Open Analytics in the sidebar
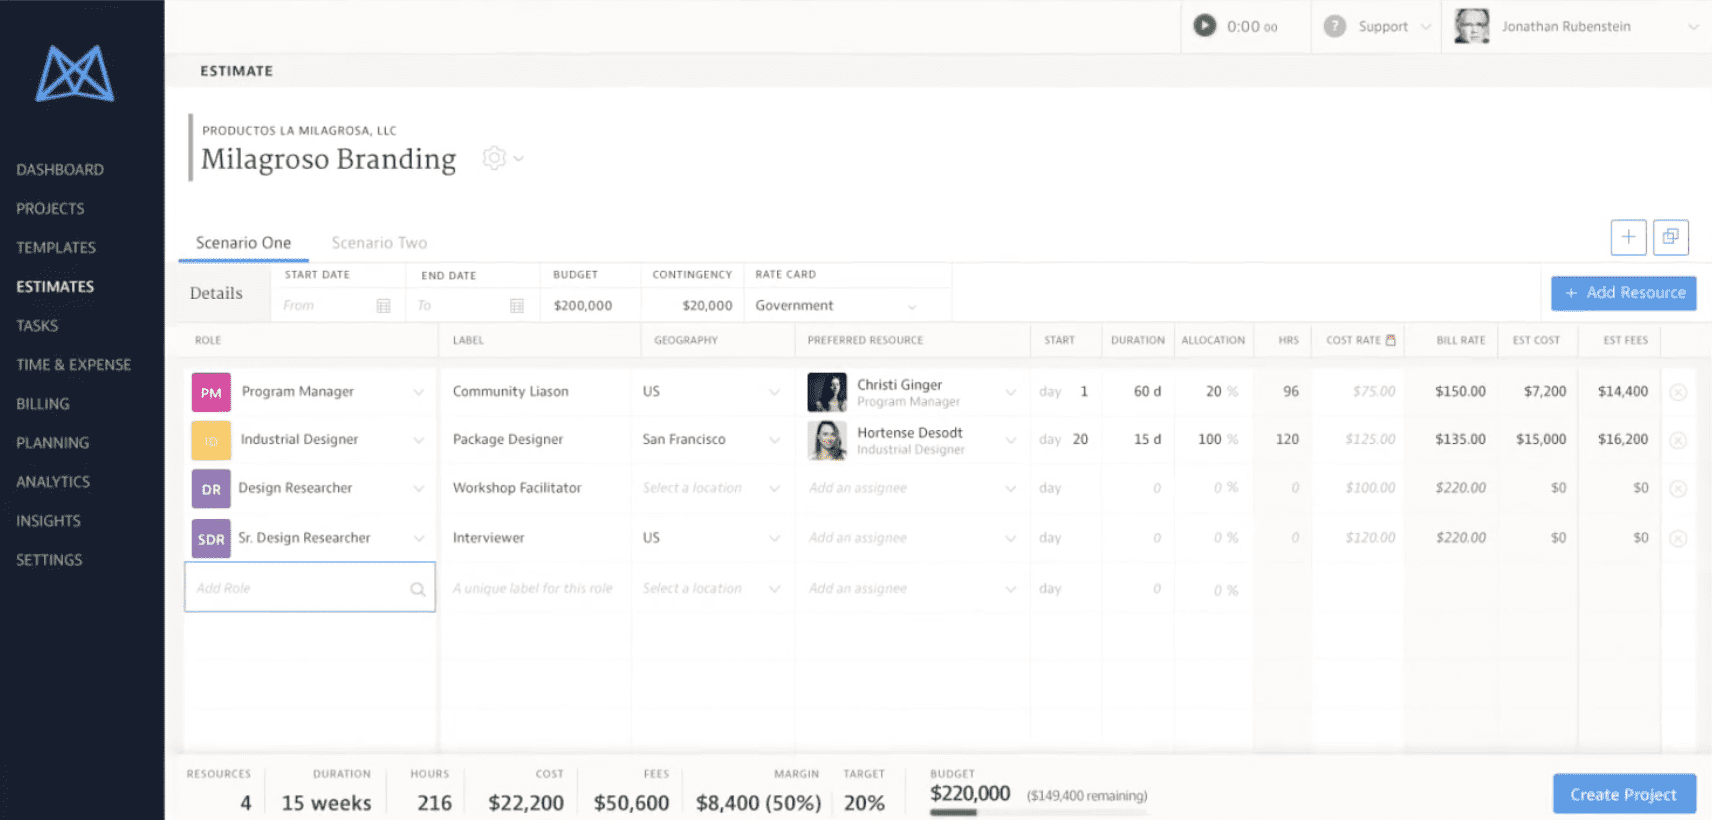 click(53, 482)
